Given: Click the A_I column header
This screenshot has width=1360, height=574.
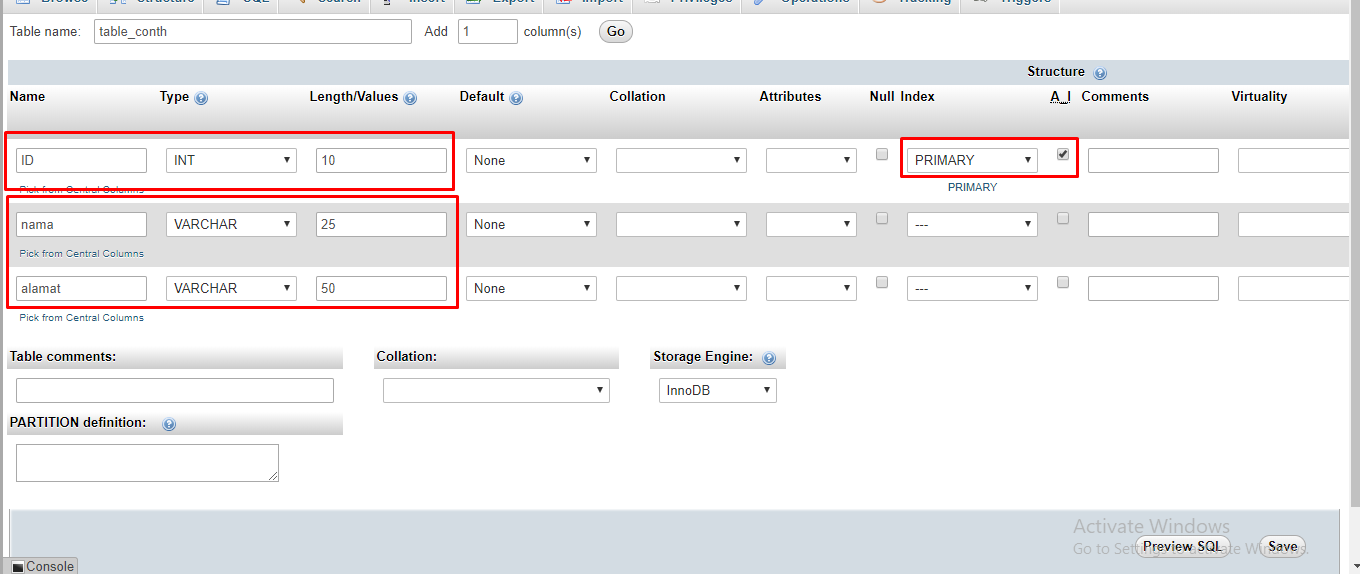Looking at the screenshot, I should (1061, 97).
